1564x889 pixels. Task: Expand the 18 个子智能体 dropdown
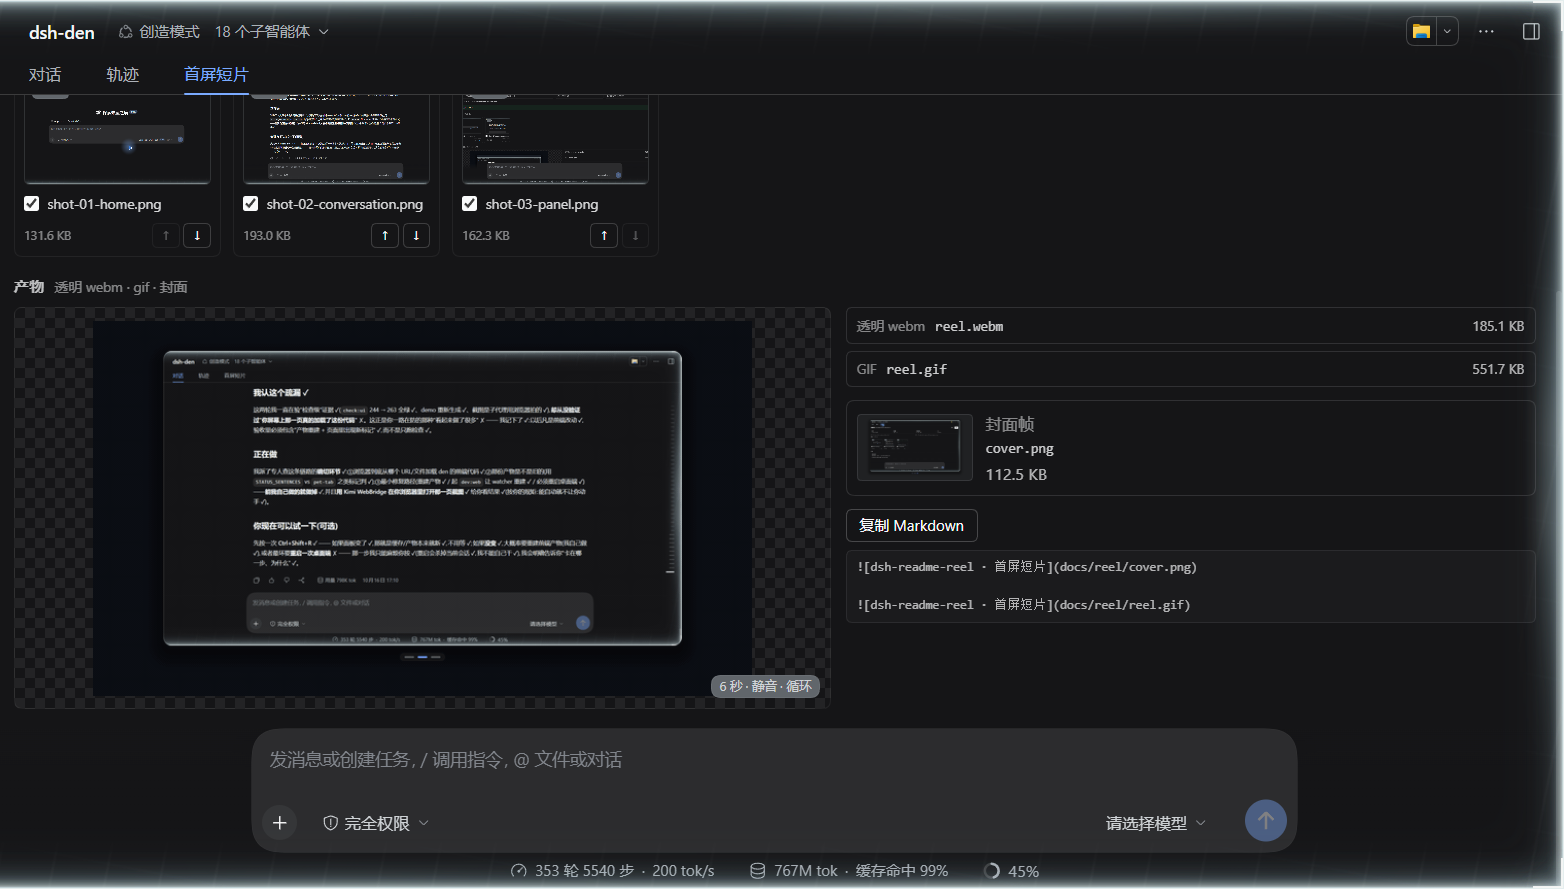tap(272, 32)
